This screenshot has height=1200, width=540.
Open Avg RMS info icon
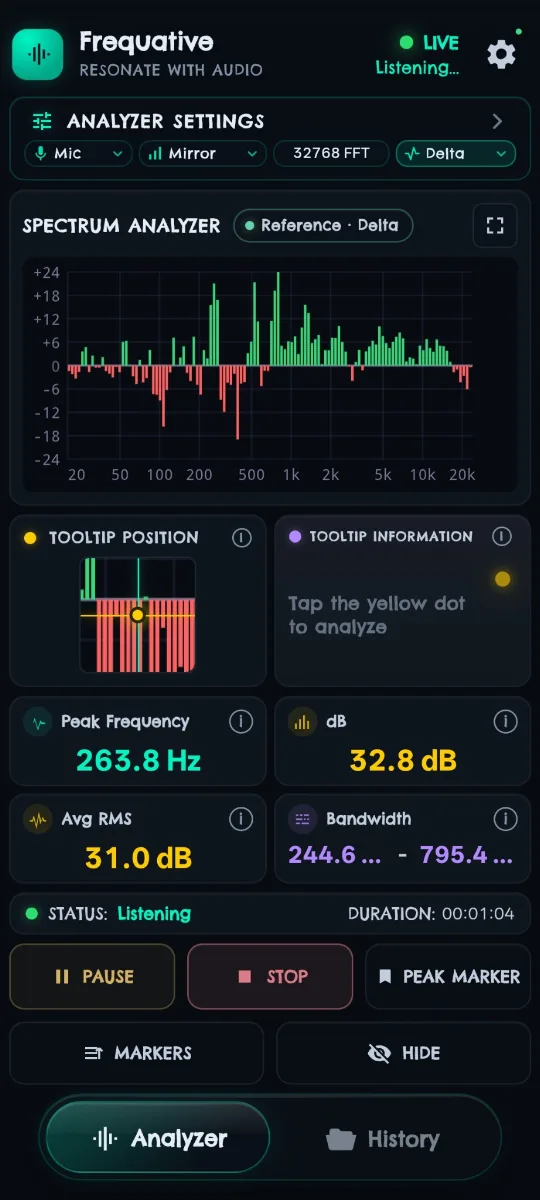[x=240, y=819]
